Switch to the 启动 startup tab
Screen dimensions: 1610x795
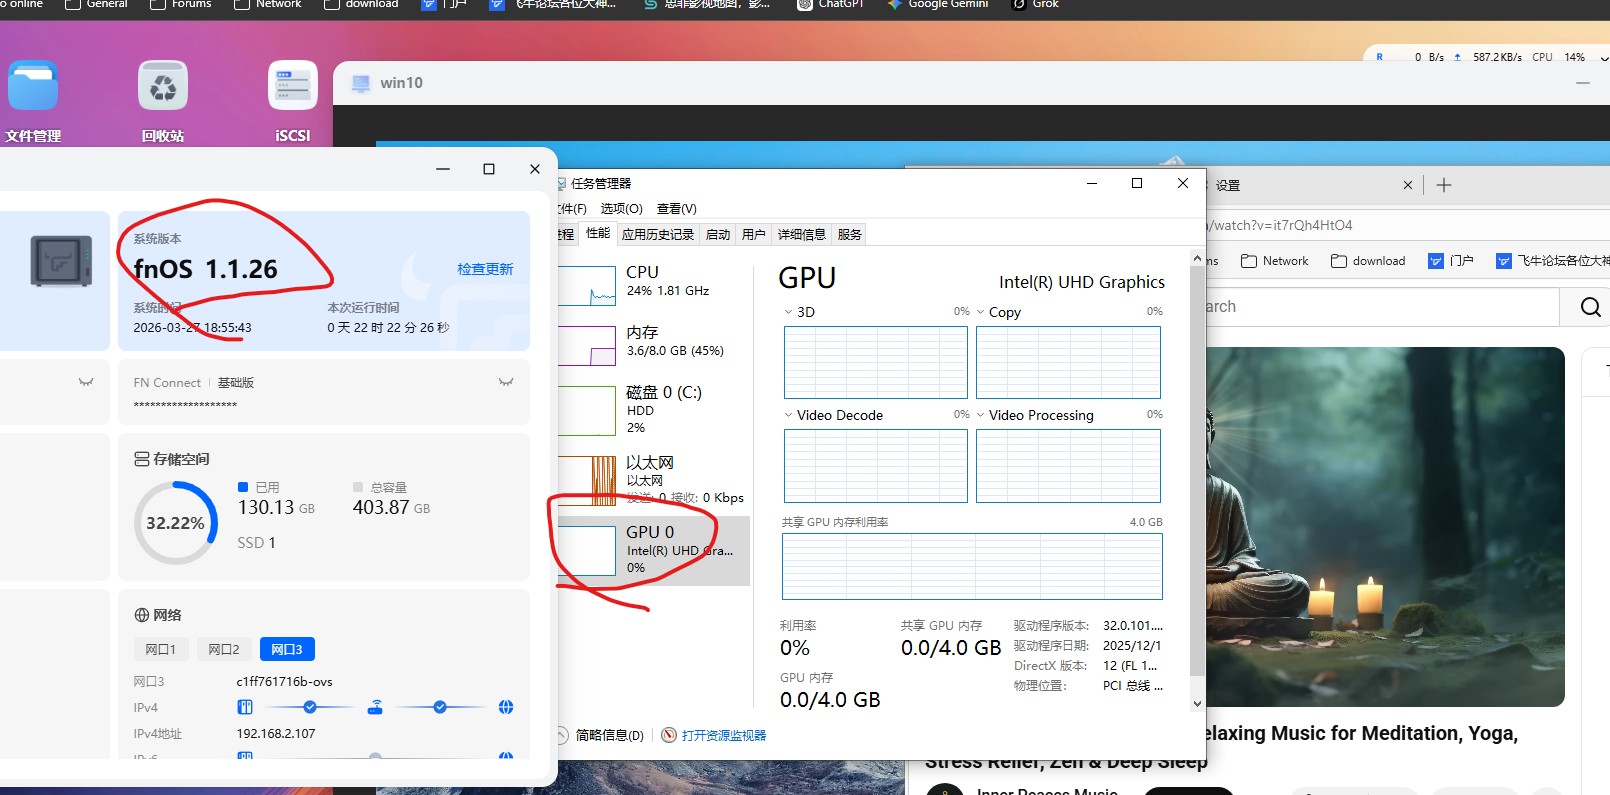pos(718,234)
